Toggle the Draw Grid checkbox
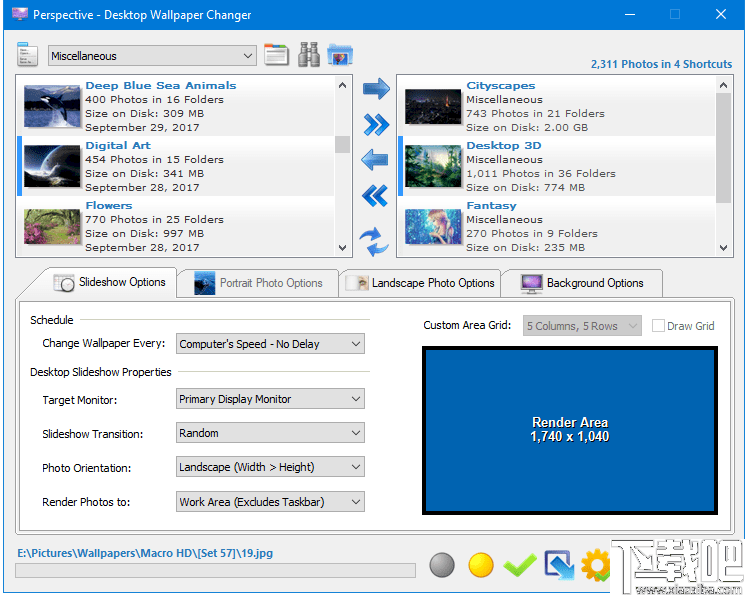The height and width of the screenshot is (595, 746). point(658,326)
